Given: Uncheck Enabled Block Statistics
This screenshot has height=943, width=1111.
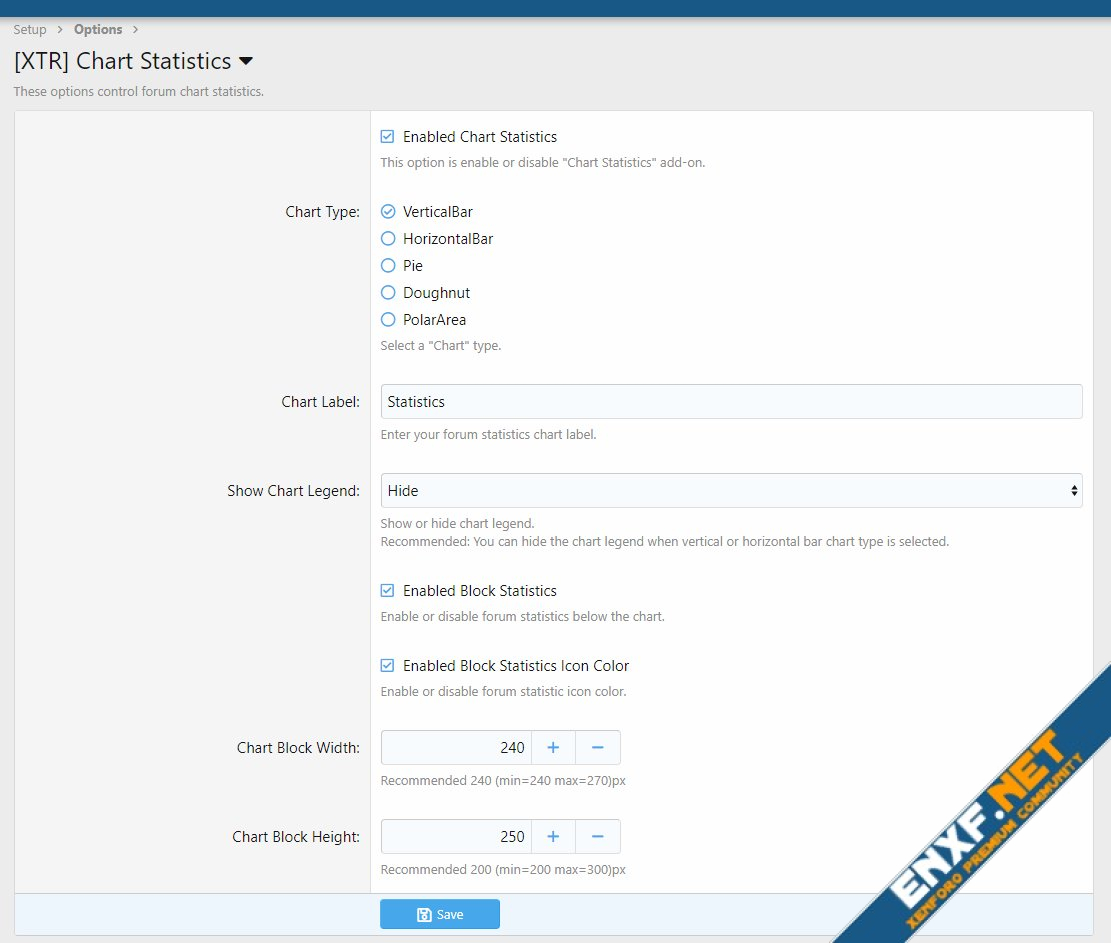Looking at the screenshot, I should (388, 591).
